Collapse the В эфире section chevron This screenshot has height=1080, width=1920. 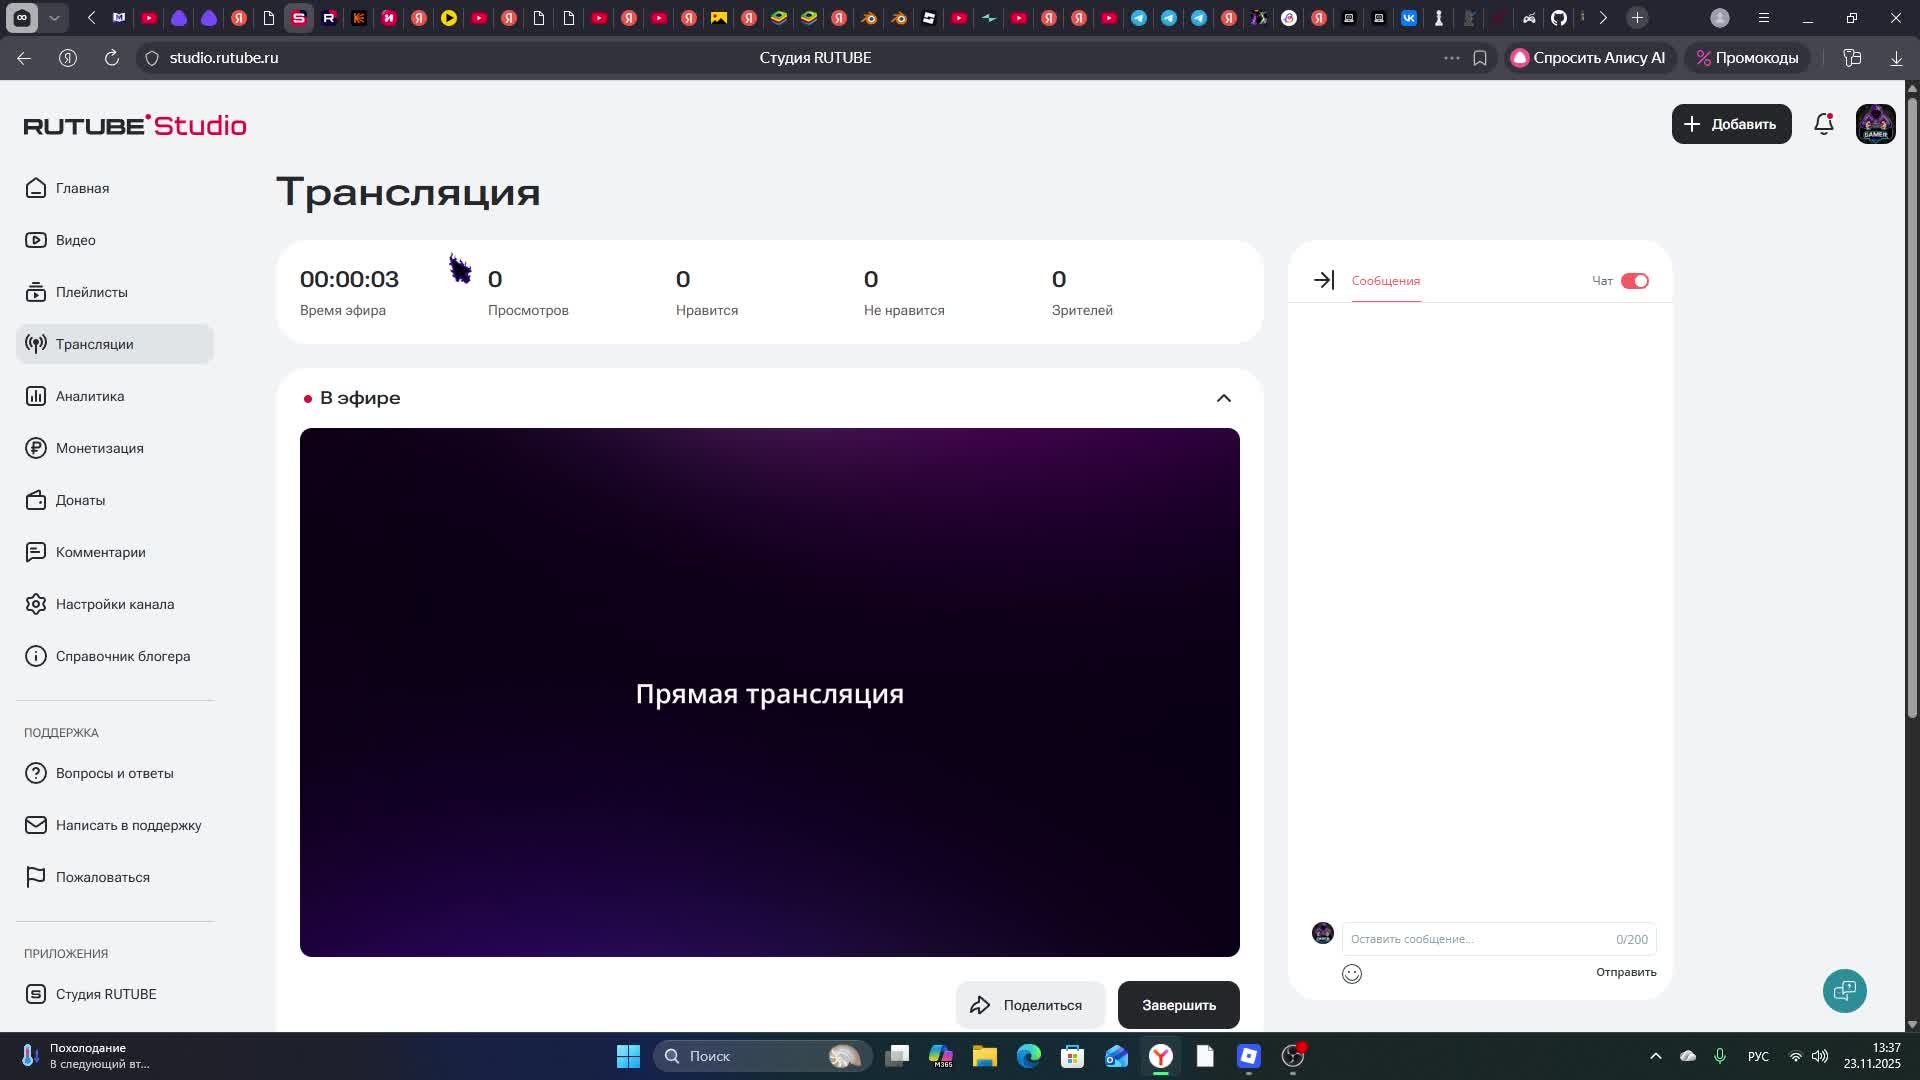click(1223, 398)
